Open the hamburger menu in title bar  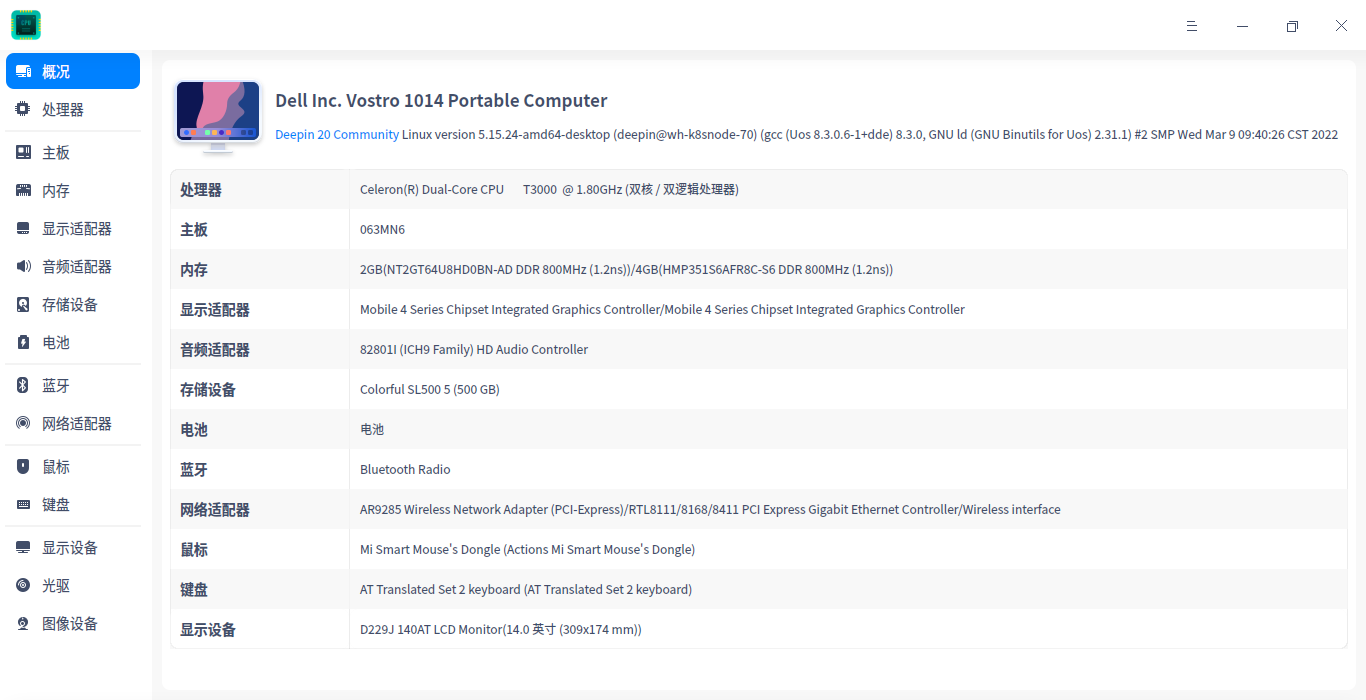[1191, 26]
